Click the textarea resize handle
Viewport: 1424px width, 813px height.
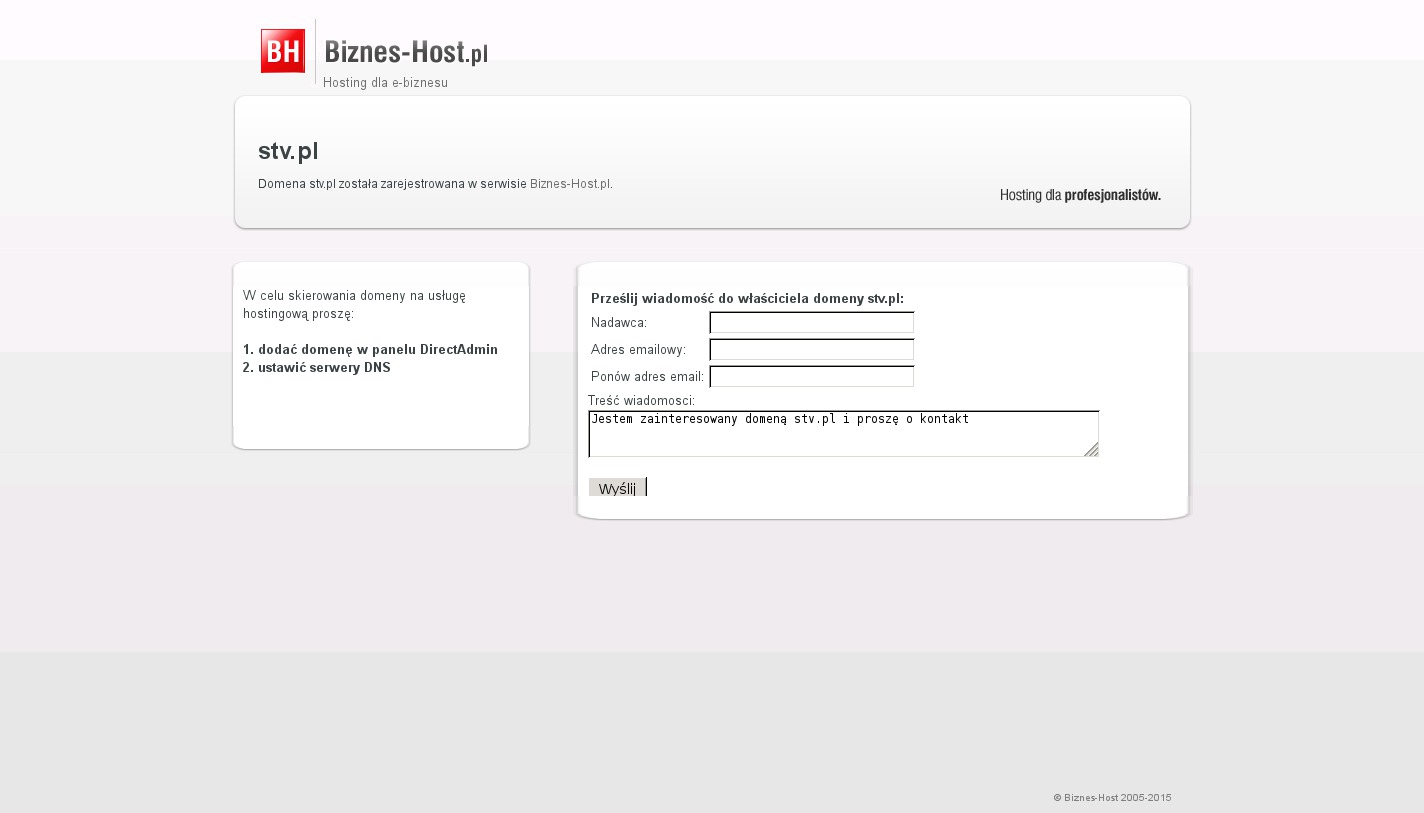(x=1092, y=450)
